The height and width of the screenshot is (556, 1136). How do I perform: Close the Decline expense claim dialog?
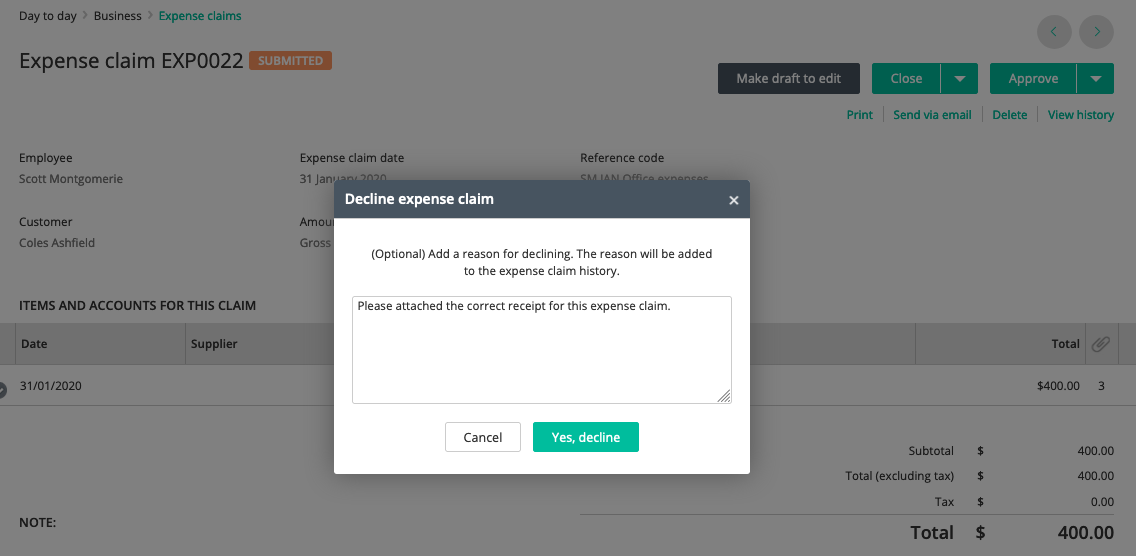733,200
